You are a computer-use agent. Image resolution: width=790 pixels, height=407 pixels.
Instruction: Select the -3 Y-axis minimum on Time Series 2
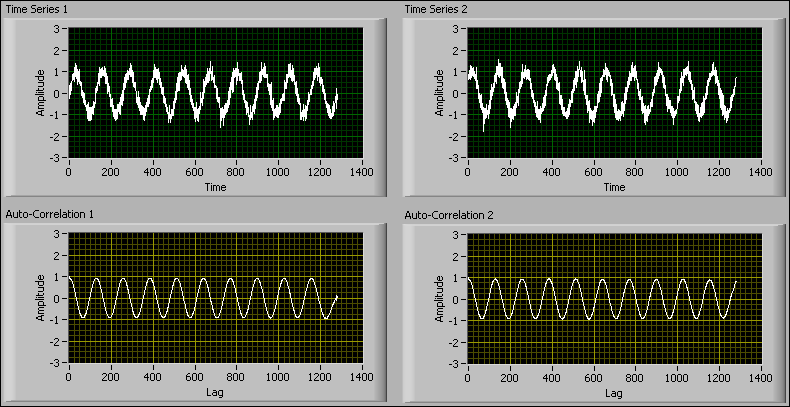click(455, 159)
